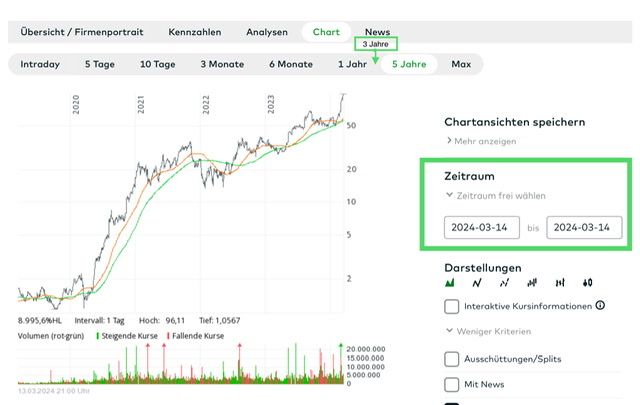Check the Mit News option
This screenshot has height=405, width=640.
452,384
